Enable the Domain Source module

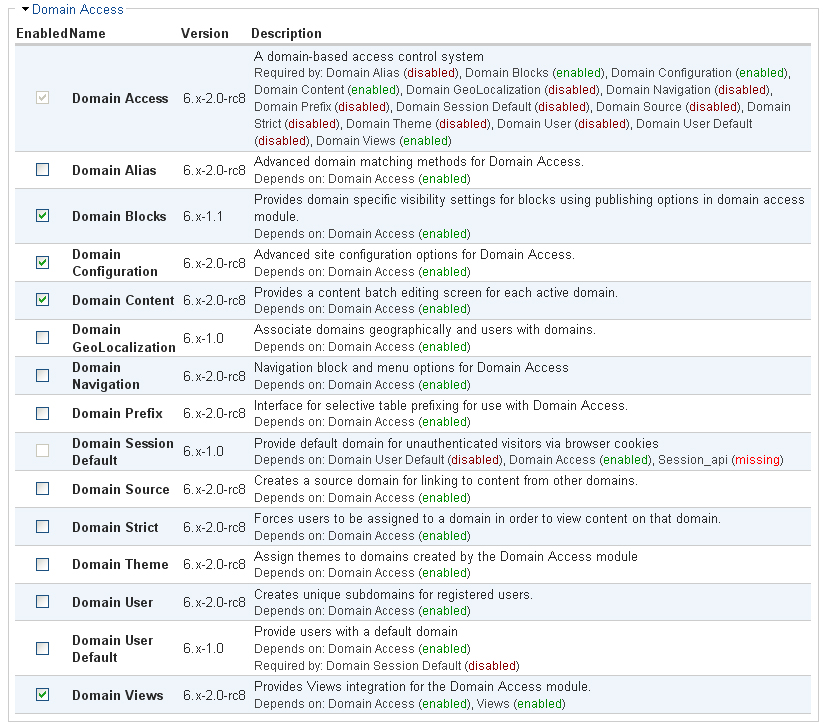pos(42,489)
